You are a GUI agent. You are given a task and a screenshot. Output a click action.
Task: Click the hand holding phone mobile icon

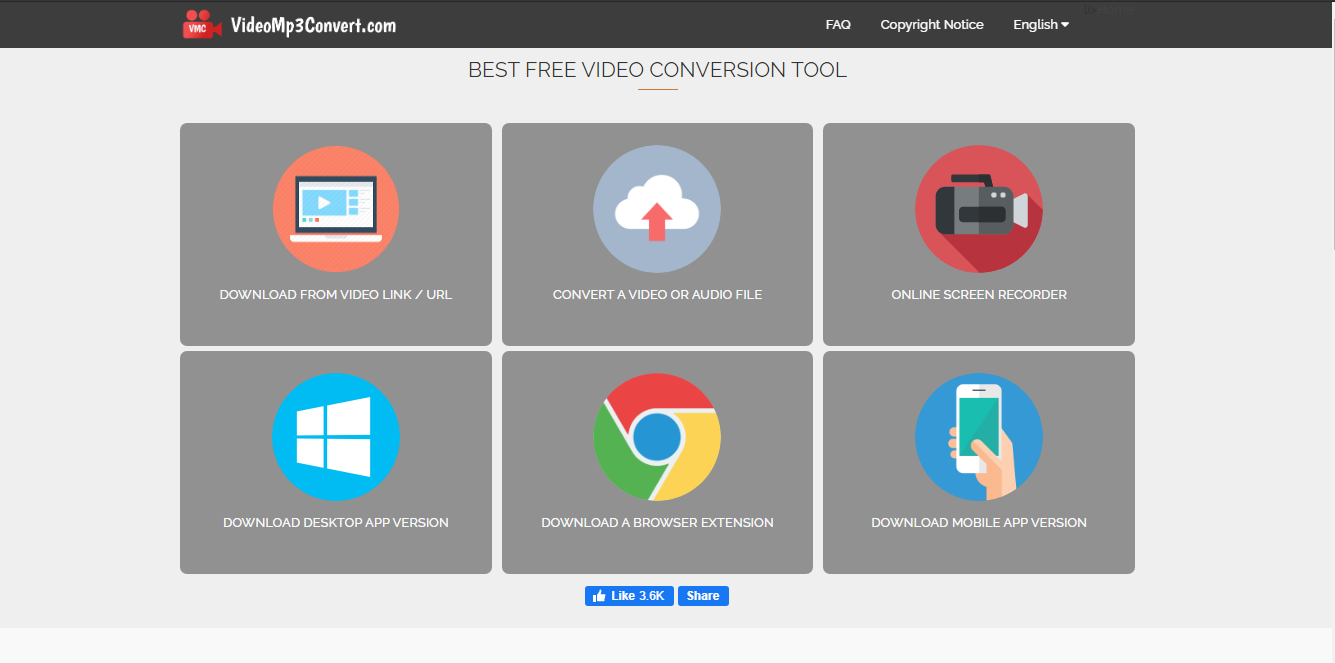pos(979,437)
